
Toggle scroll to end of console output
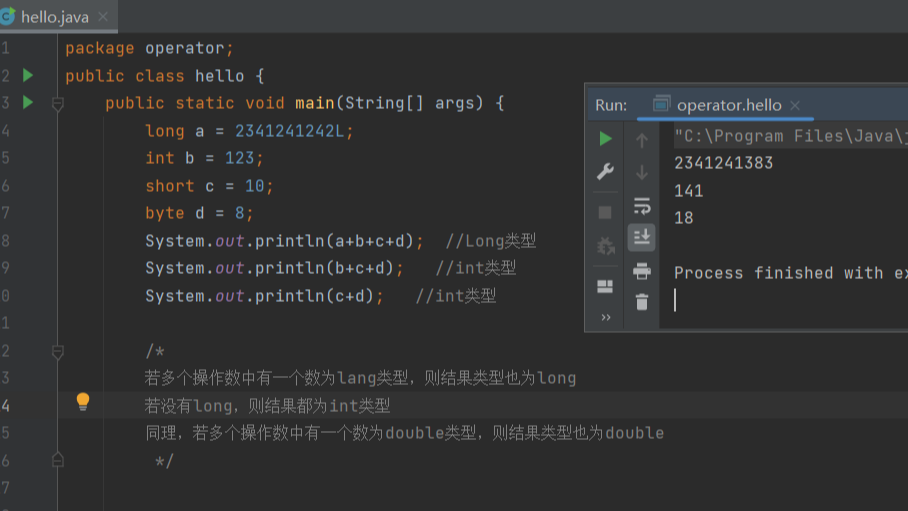642,237
